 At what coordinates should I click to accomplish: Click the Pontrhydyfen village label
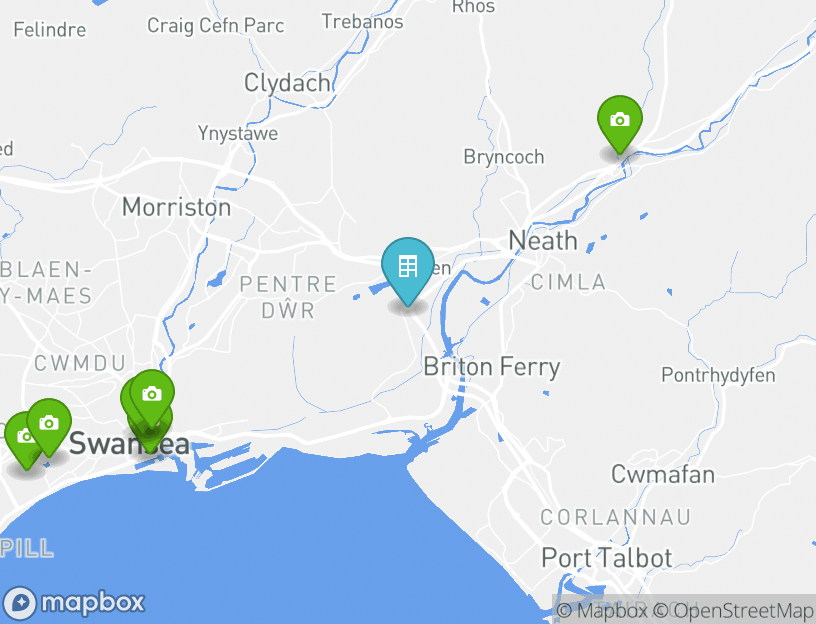pyautogui.click(x=718, y=375)
